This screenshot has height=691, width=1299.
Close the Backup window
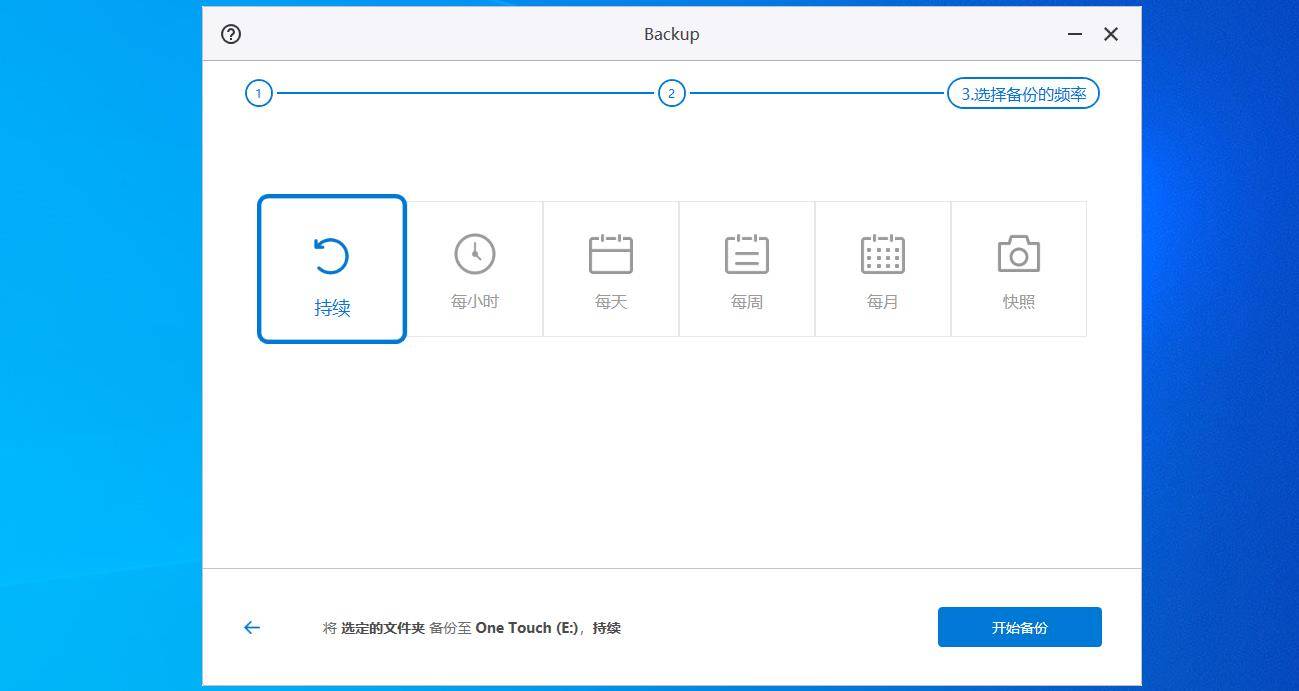(1111, 34)
